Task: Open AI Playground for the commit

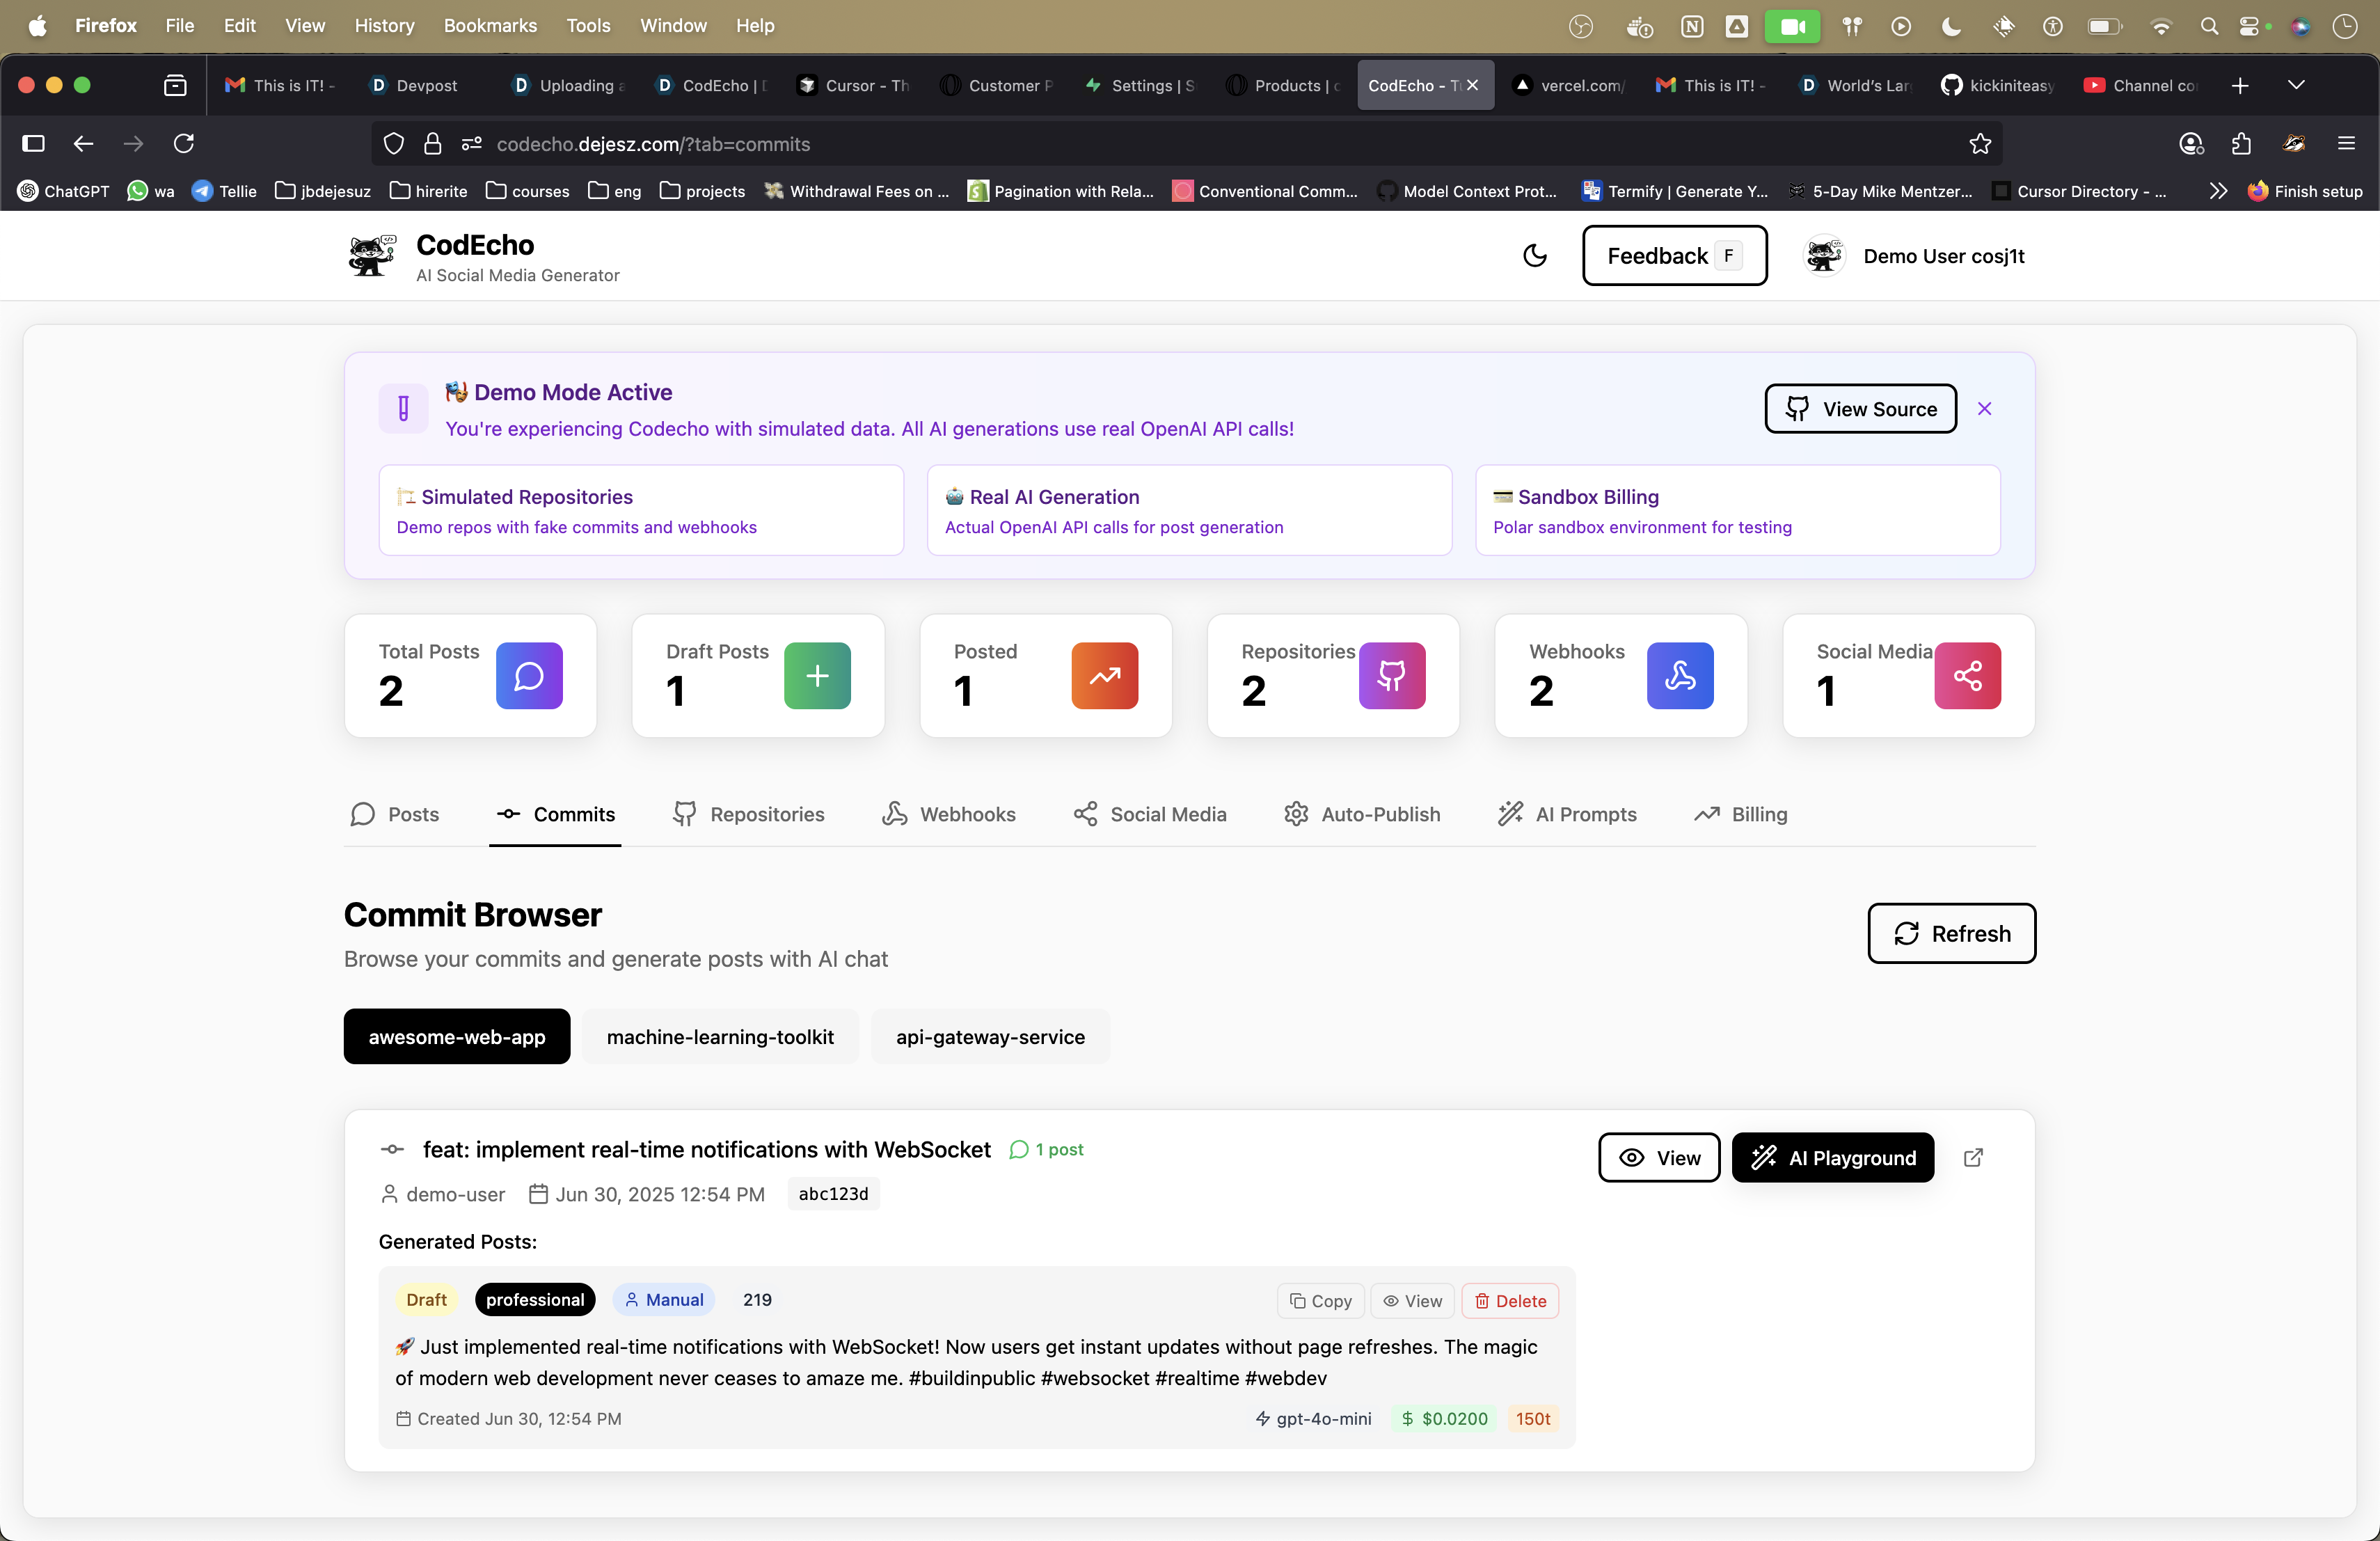Action: click(1832, 1157)
